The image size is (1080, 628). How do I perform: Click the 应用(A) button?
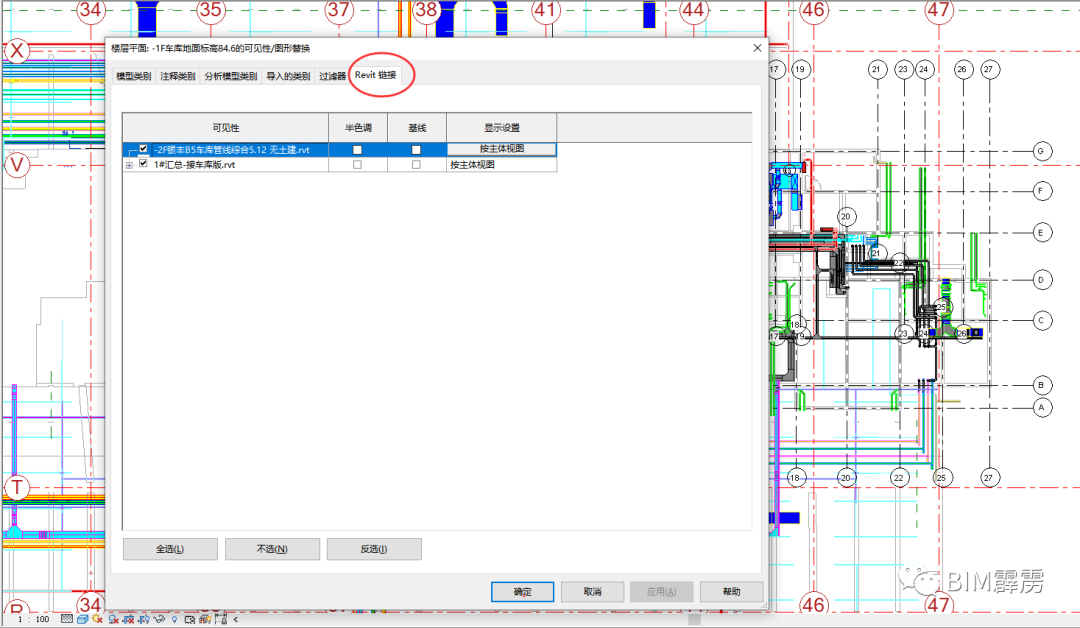(661, 592)
